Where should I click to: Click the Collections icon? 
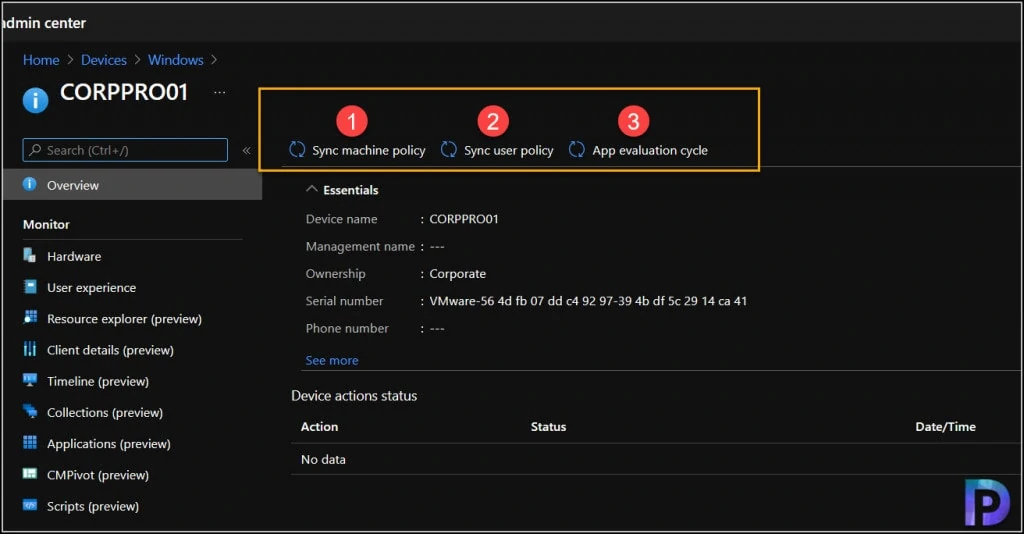tap(29, 411)
